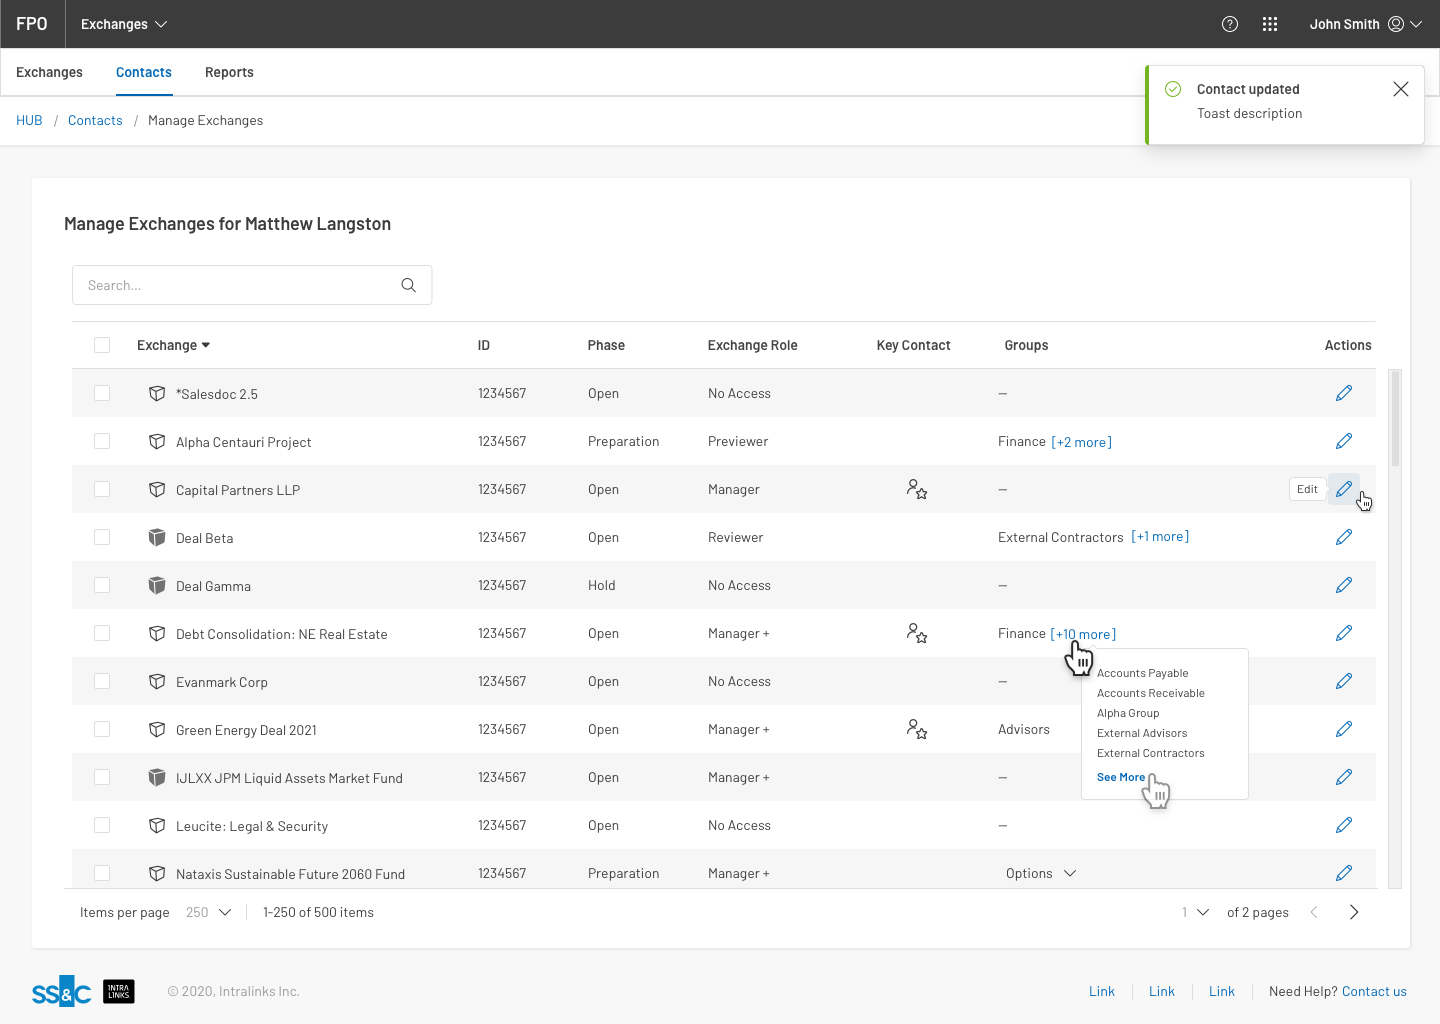Check the Alpha Centauri Project checkbox
Image resolution: width=1440 pixels, height=1024 pixels.
102,441
